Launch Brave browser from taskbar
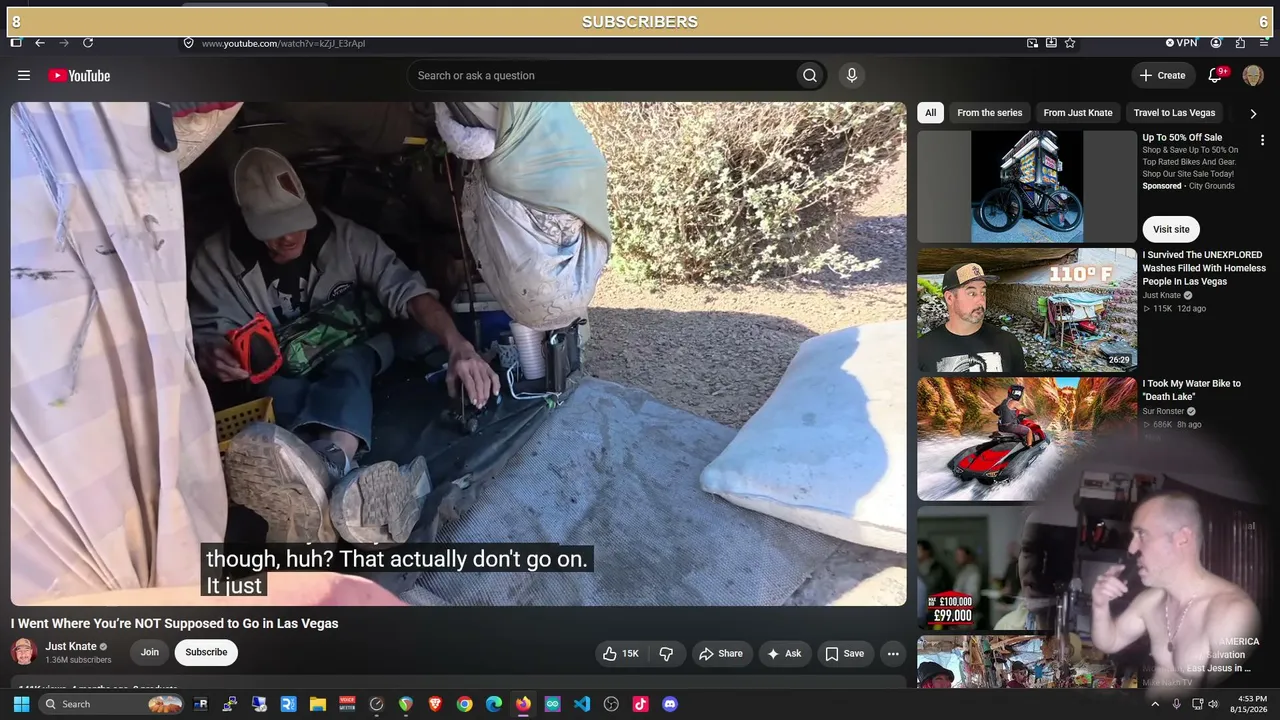Image resolution: width=1280 pixels, height=720 pixels. 435,704
